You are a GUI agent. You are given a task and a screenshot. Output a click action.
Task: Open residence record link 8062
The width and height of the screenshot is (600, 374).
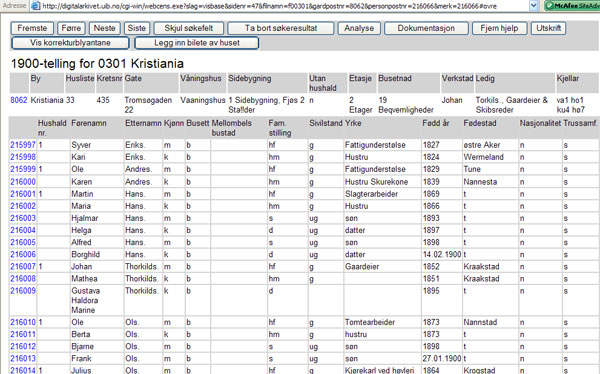19,100
